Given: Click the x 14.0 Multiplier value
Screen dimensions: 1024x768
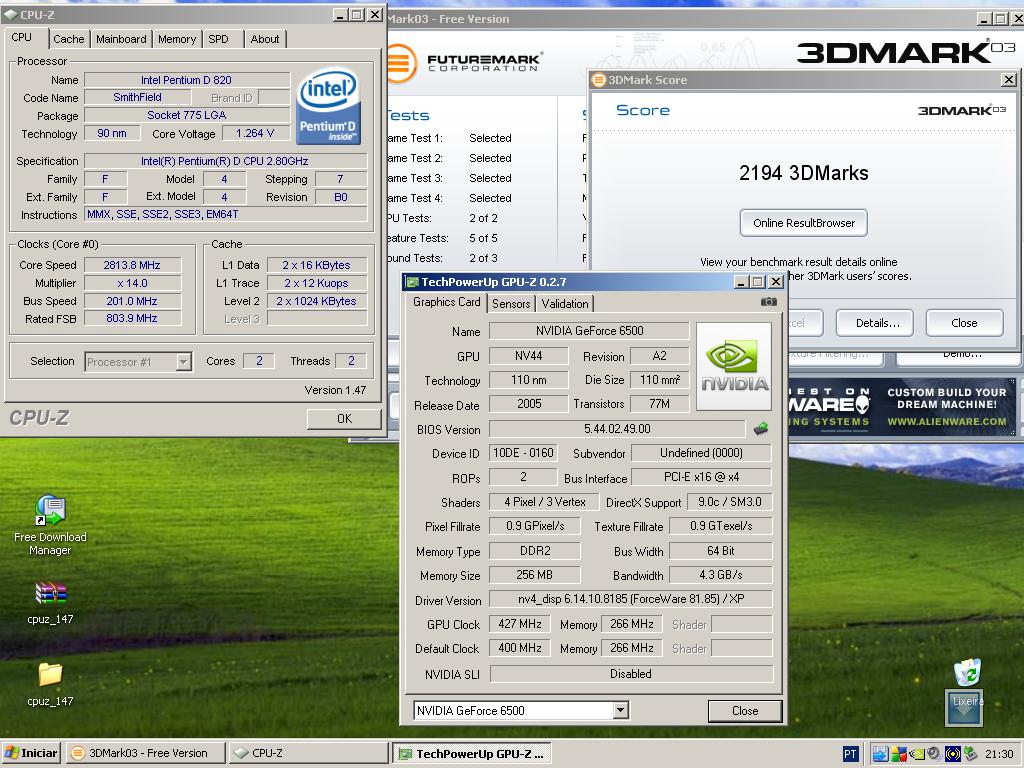Looking at the screenshot, I should click(x=133, y=283).
